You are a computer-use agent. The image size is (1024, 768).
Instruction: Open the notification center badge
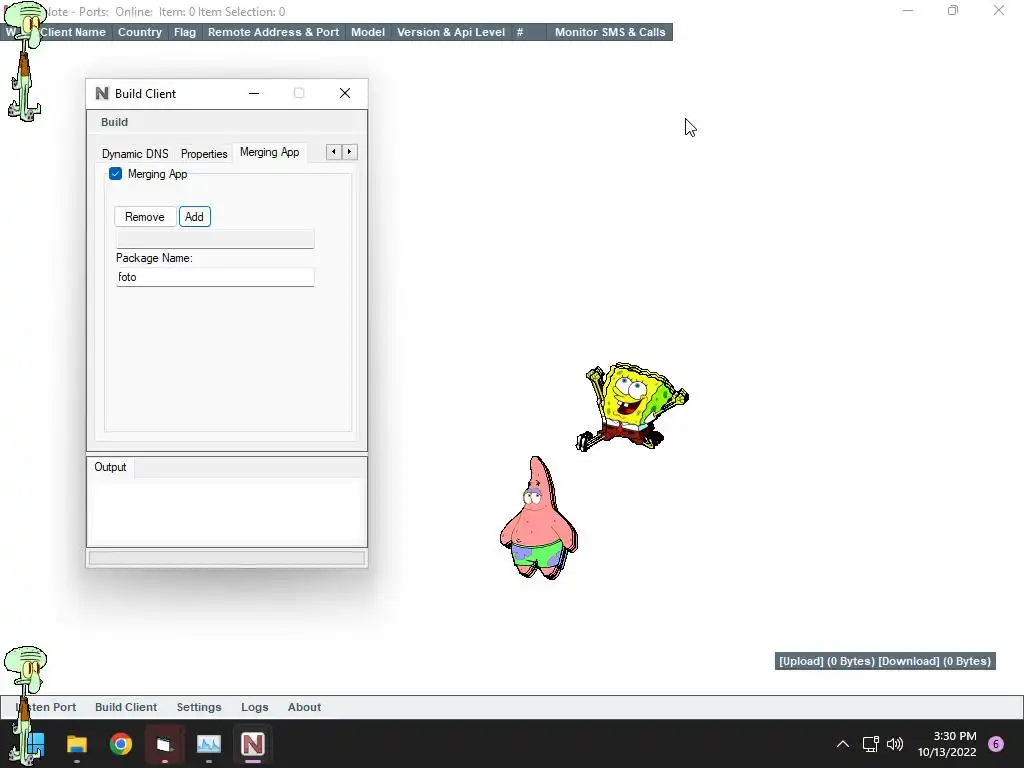(996, 744)
